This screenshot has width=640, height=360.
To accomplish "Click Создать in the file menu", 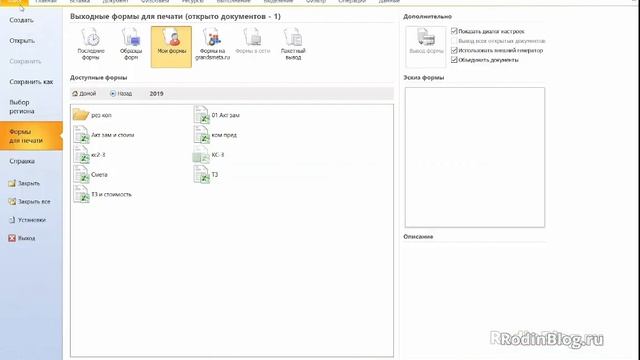I will (x=22, y=20).
